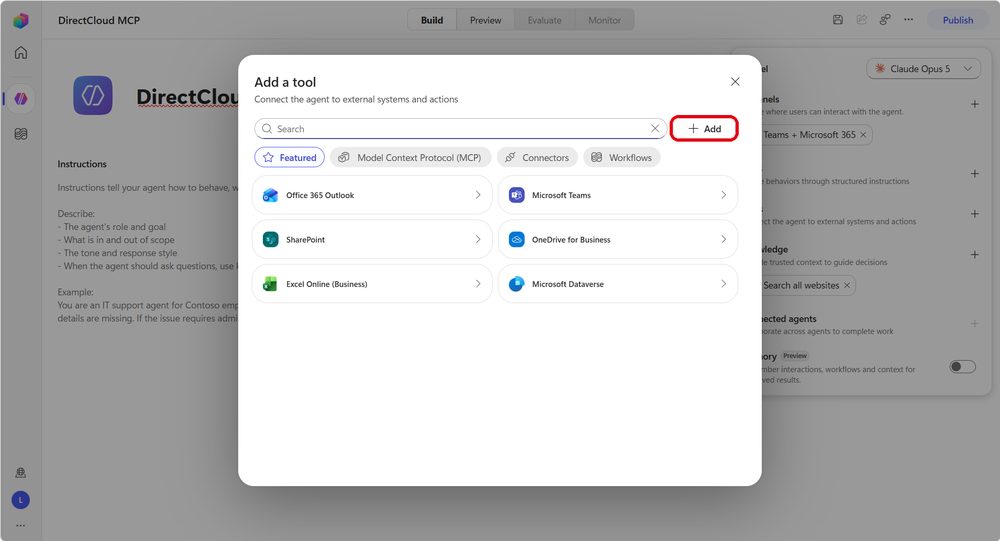Open the more options ellipsis in top toolbar

coord(908,20)
